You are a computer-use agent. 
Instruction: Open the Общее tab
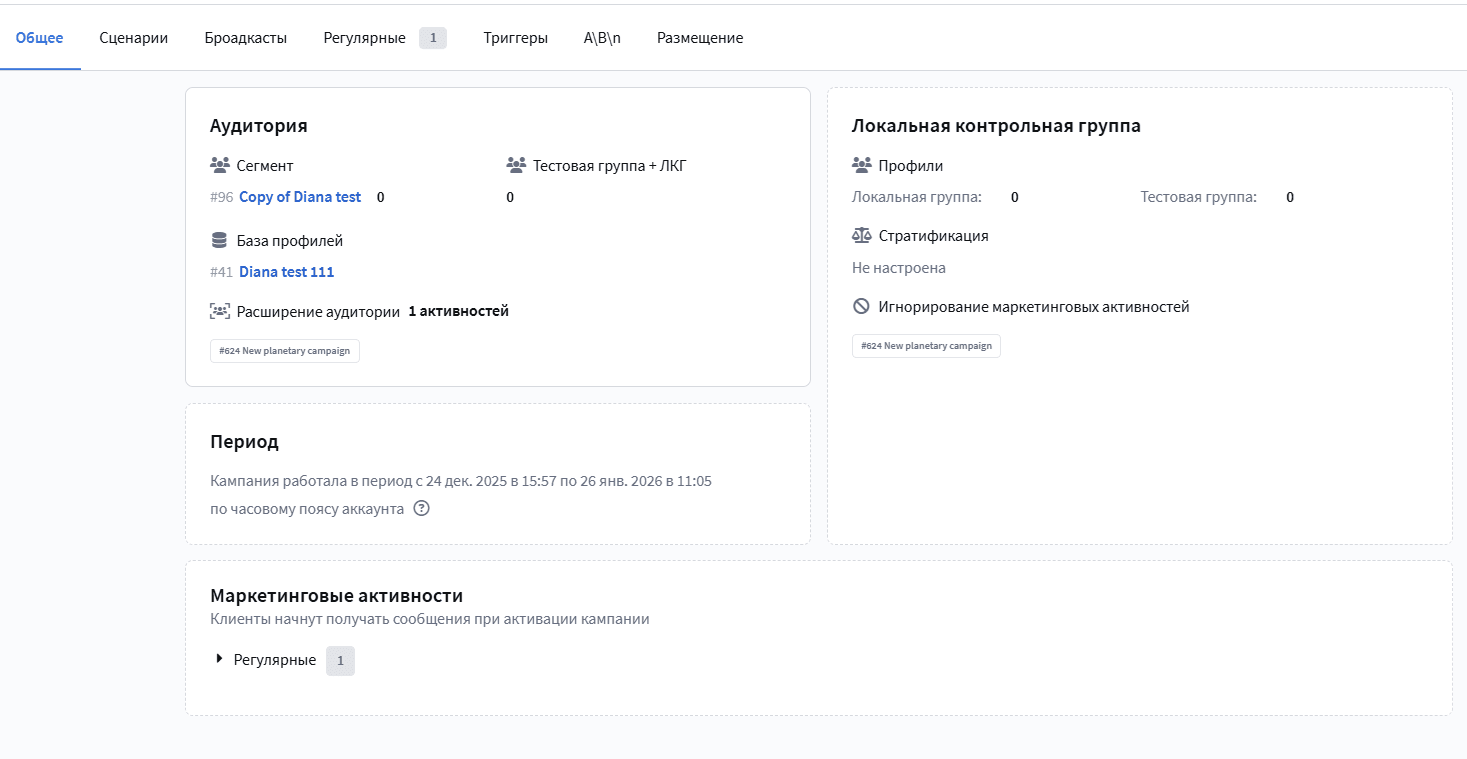click(x=40, y=38)
